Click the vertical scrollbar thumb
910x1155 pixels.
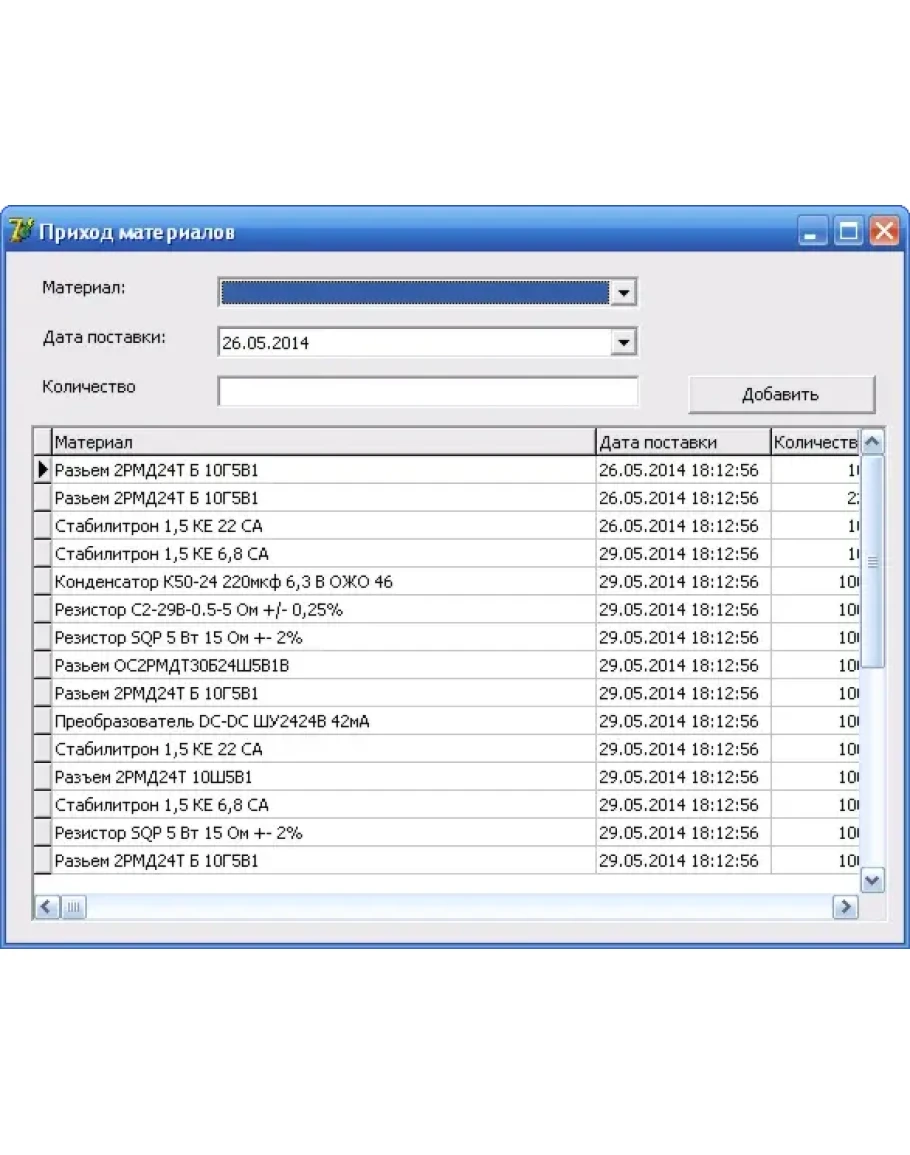pyautogui.click(x=872, y=562)
